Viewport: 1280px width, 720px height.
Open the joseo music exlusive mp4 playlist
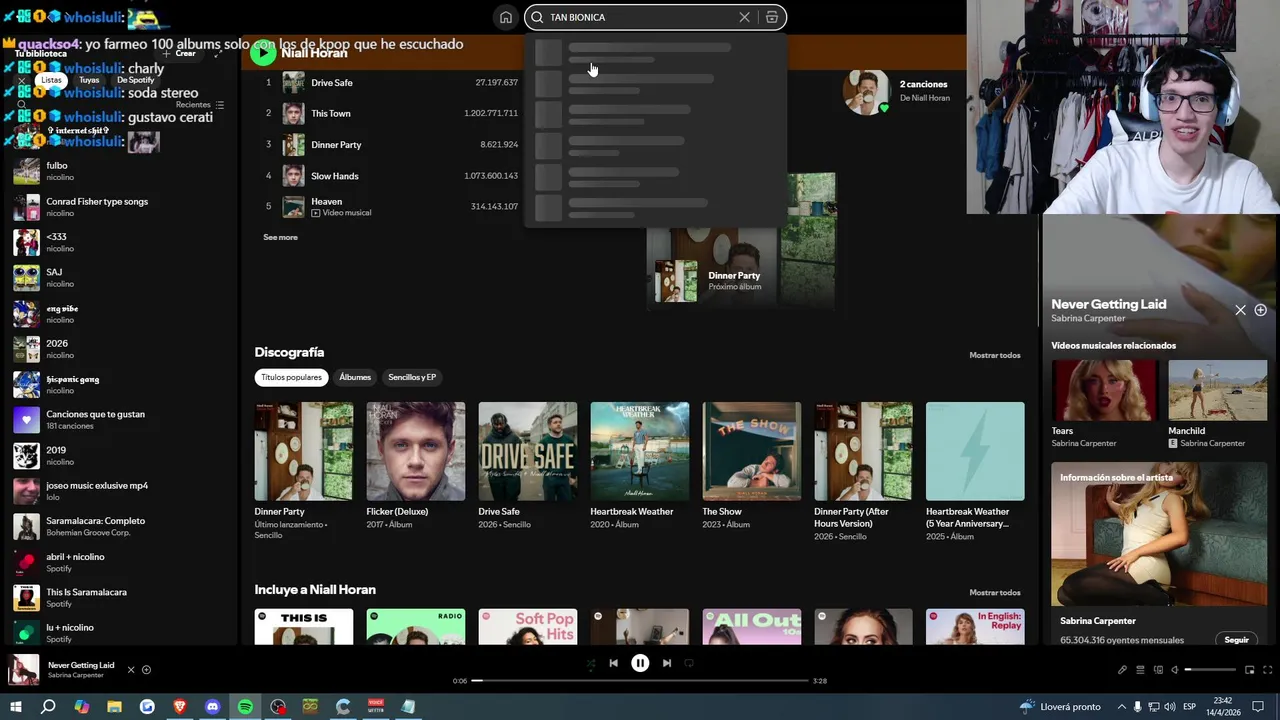120,491
